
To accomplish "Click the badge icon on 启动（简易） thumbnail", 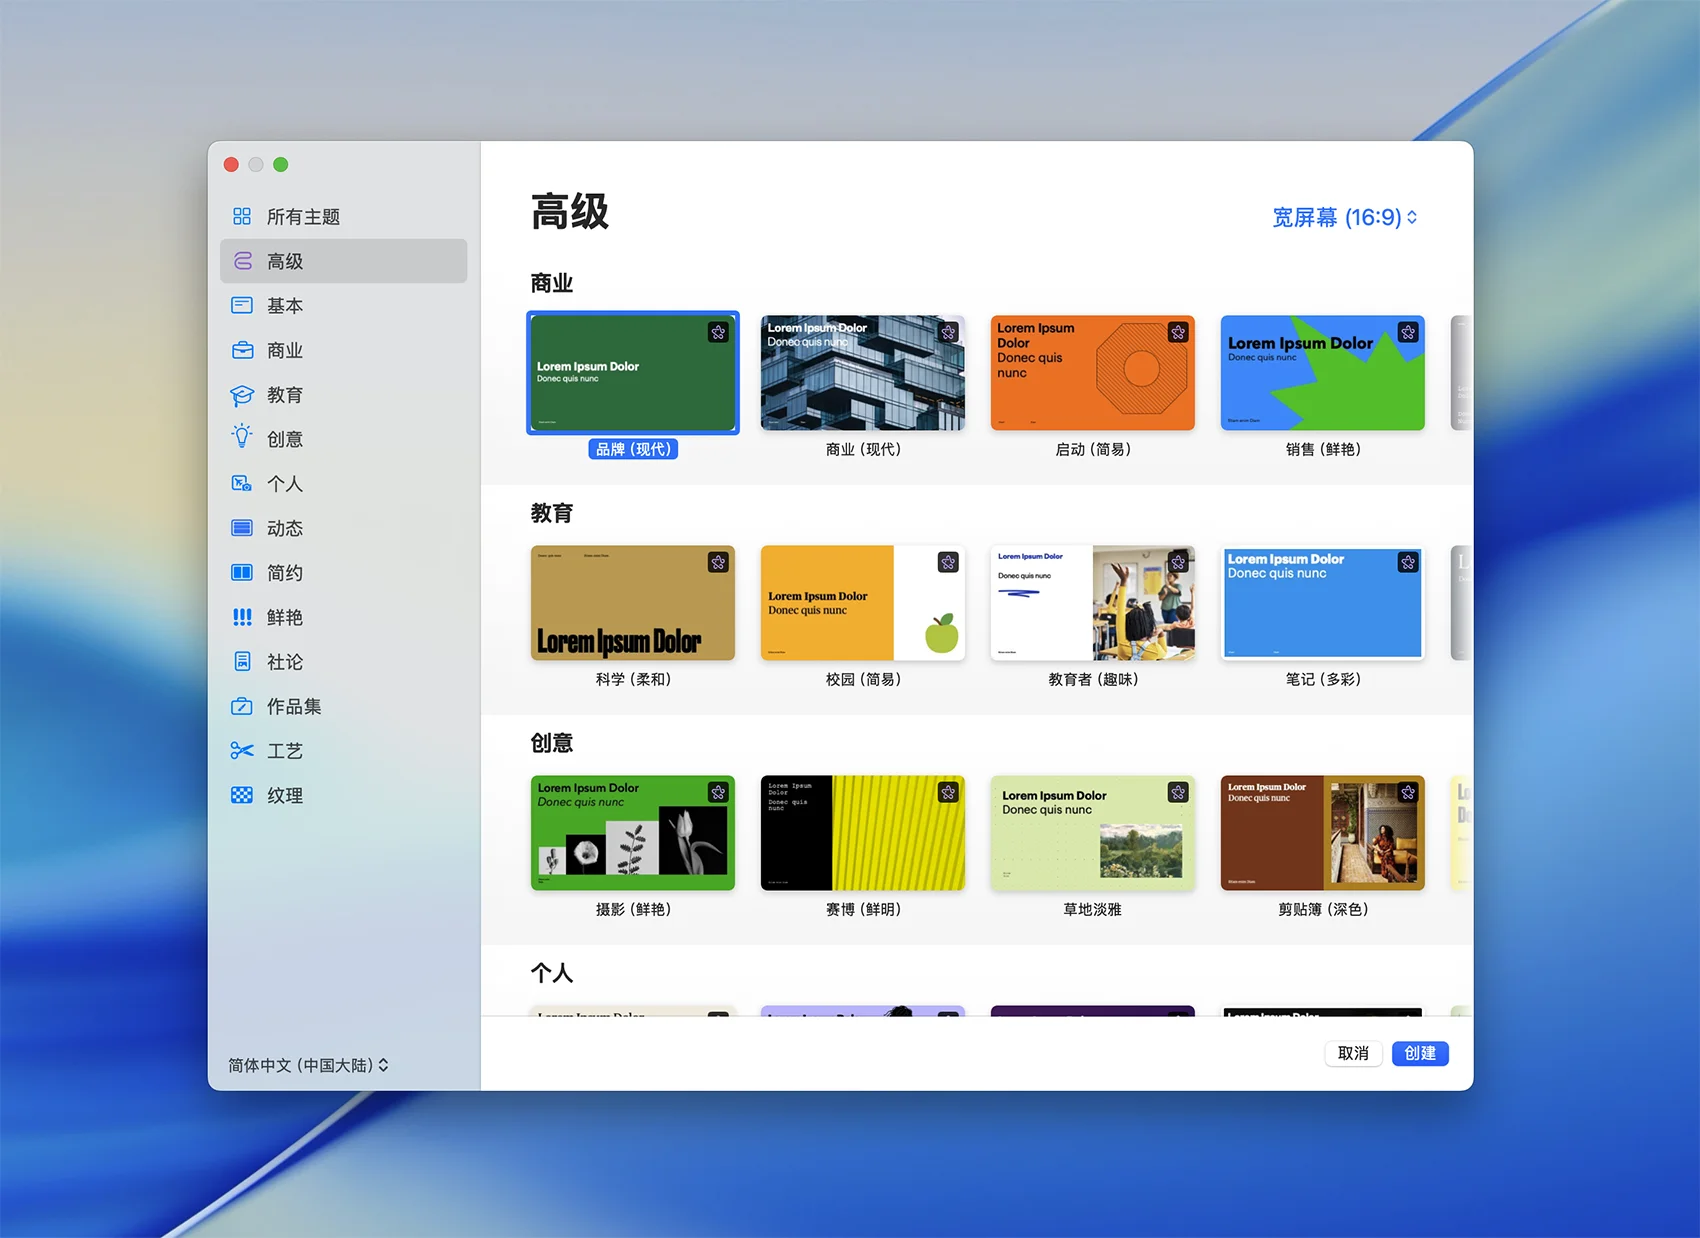I will (x=1178, y=333).
